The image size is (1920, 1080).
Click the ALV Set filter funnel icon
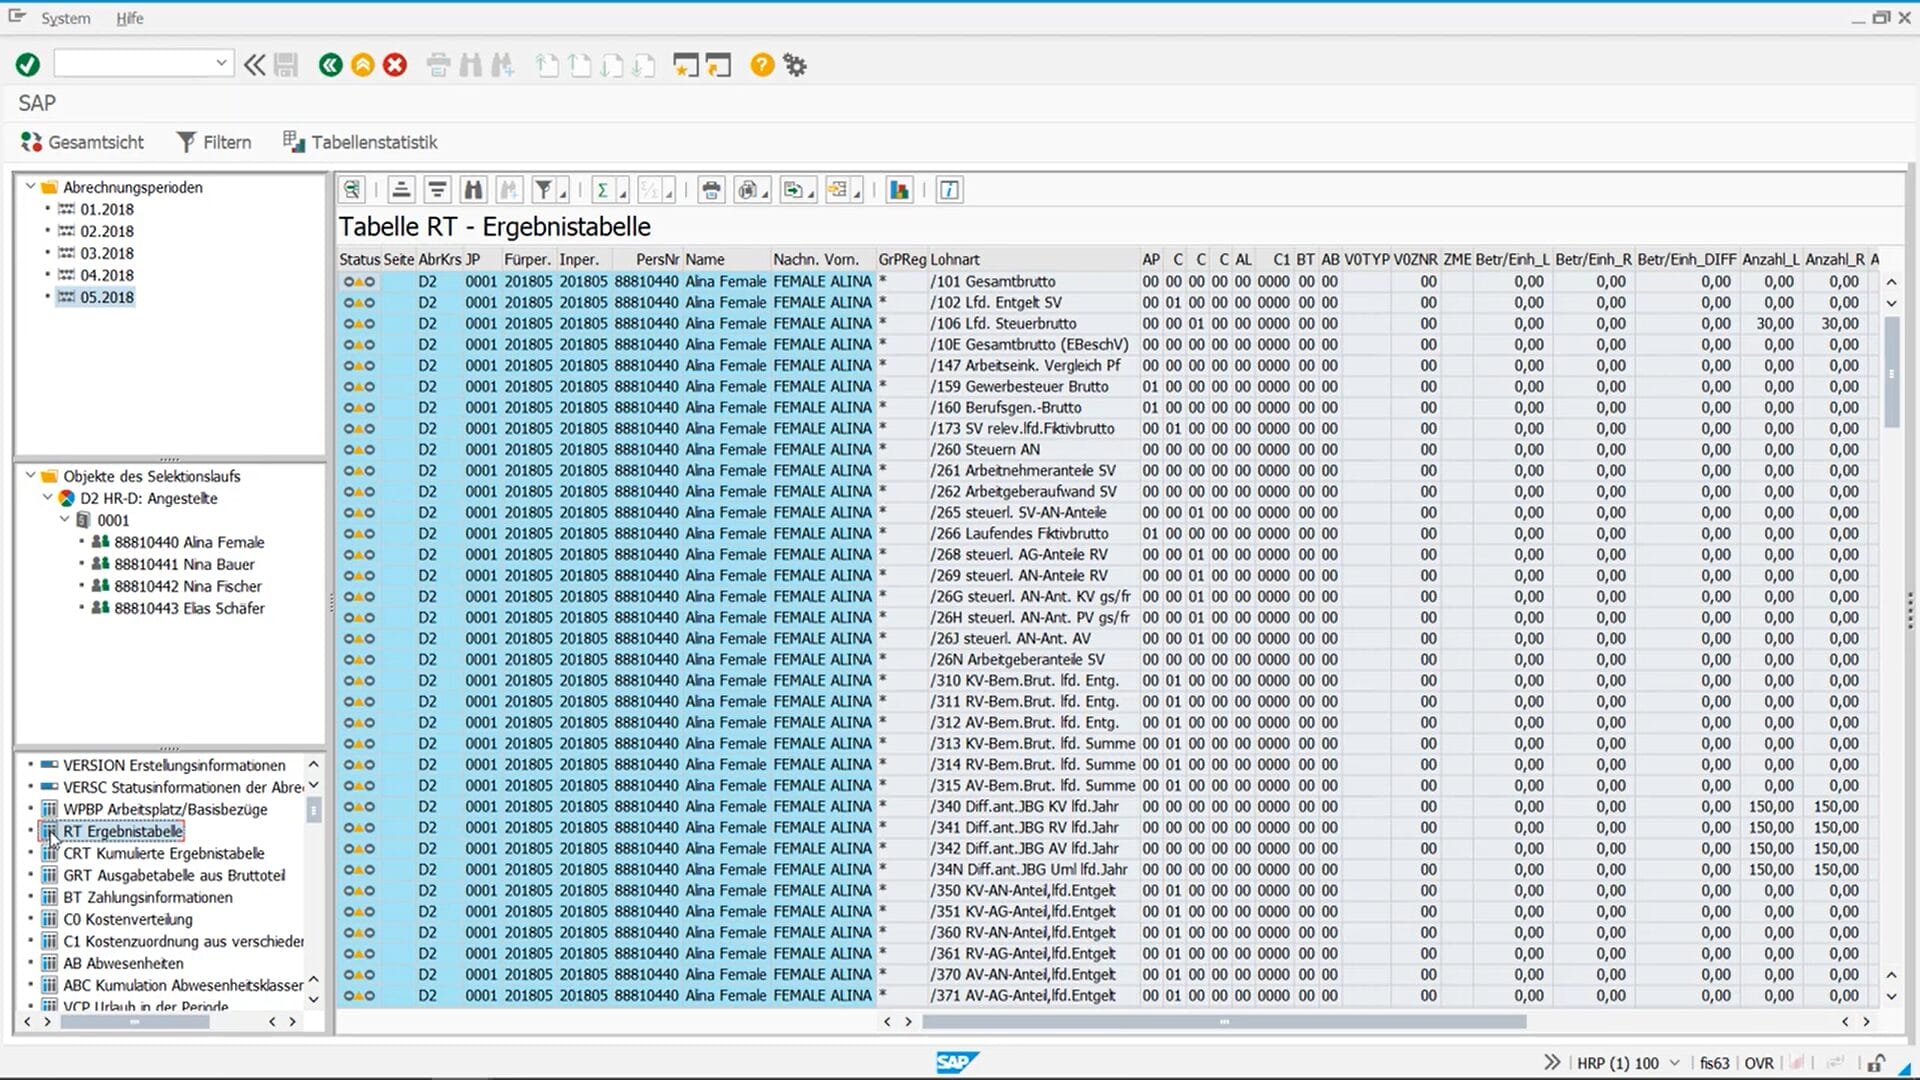(x=543, y=190)
